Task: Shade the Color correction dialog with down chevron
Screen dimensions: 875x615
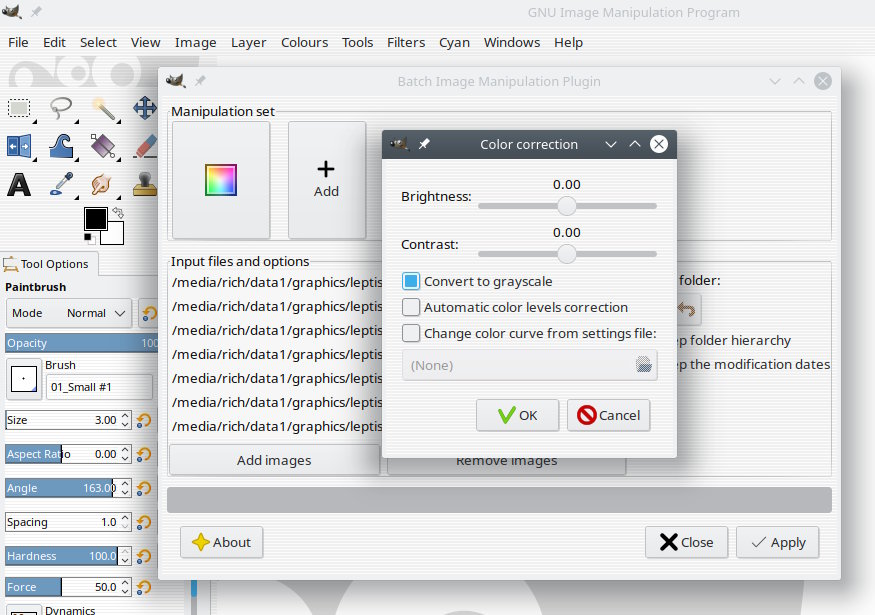Action: pos(611,144)
